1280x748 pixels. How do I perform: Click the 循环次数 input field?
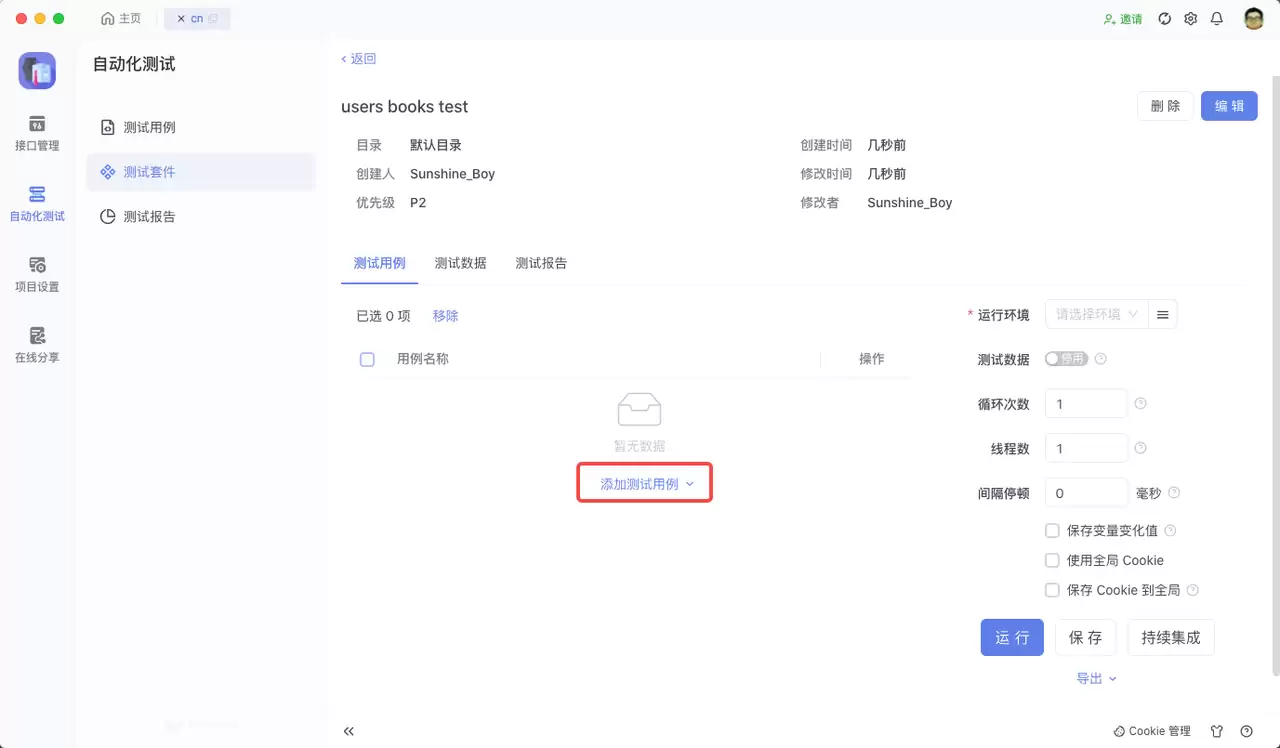[1086, 404]
